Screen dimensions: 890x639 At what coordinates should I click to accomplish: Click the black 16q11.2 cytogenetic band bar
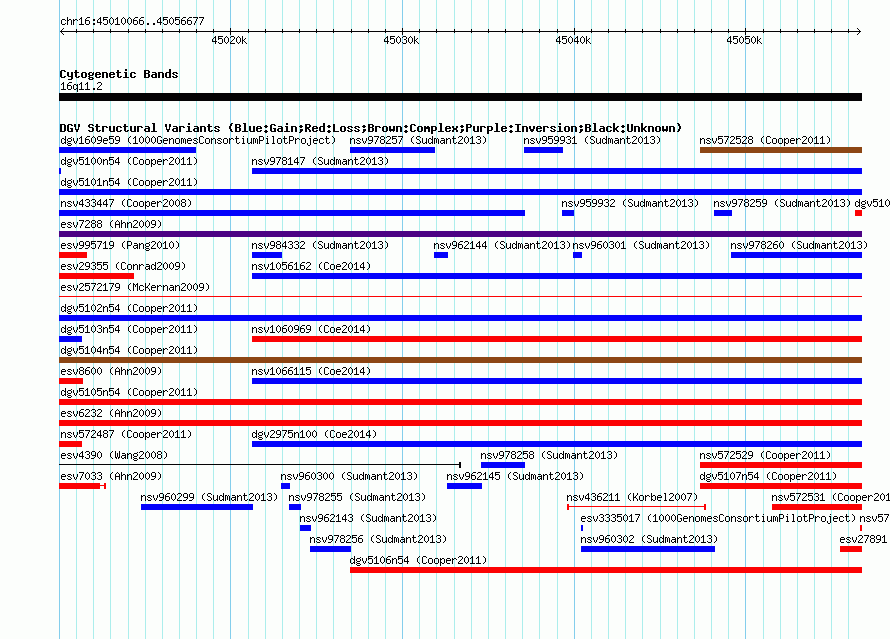(x=460, y=97)
